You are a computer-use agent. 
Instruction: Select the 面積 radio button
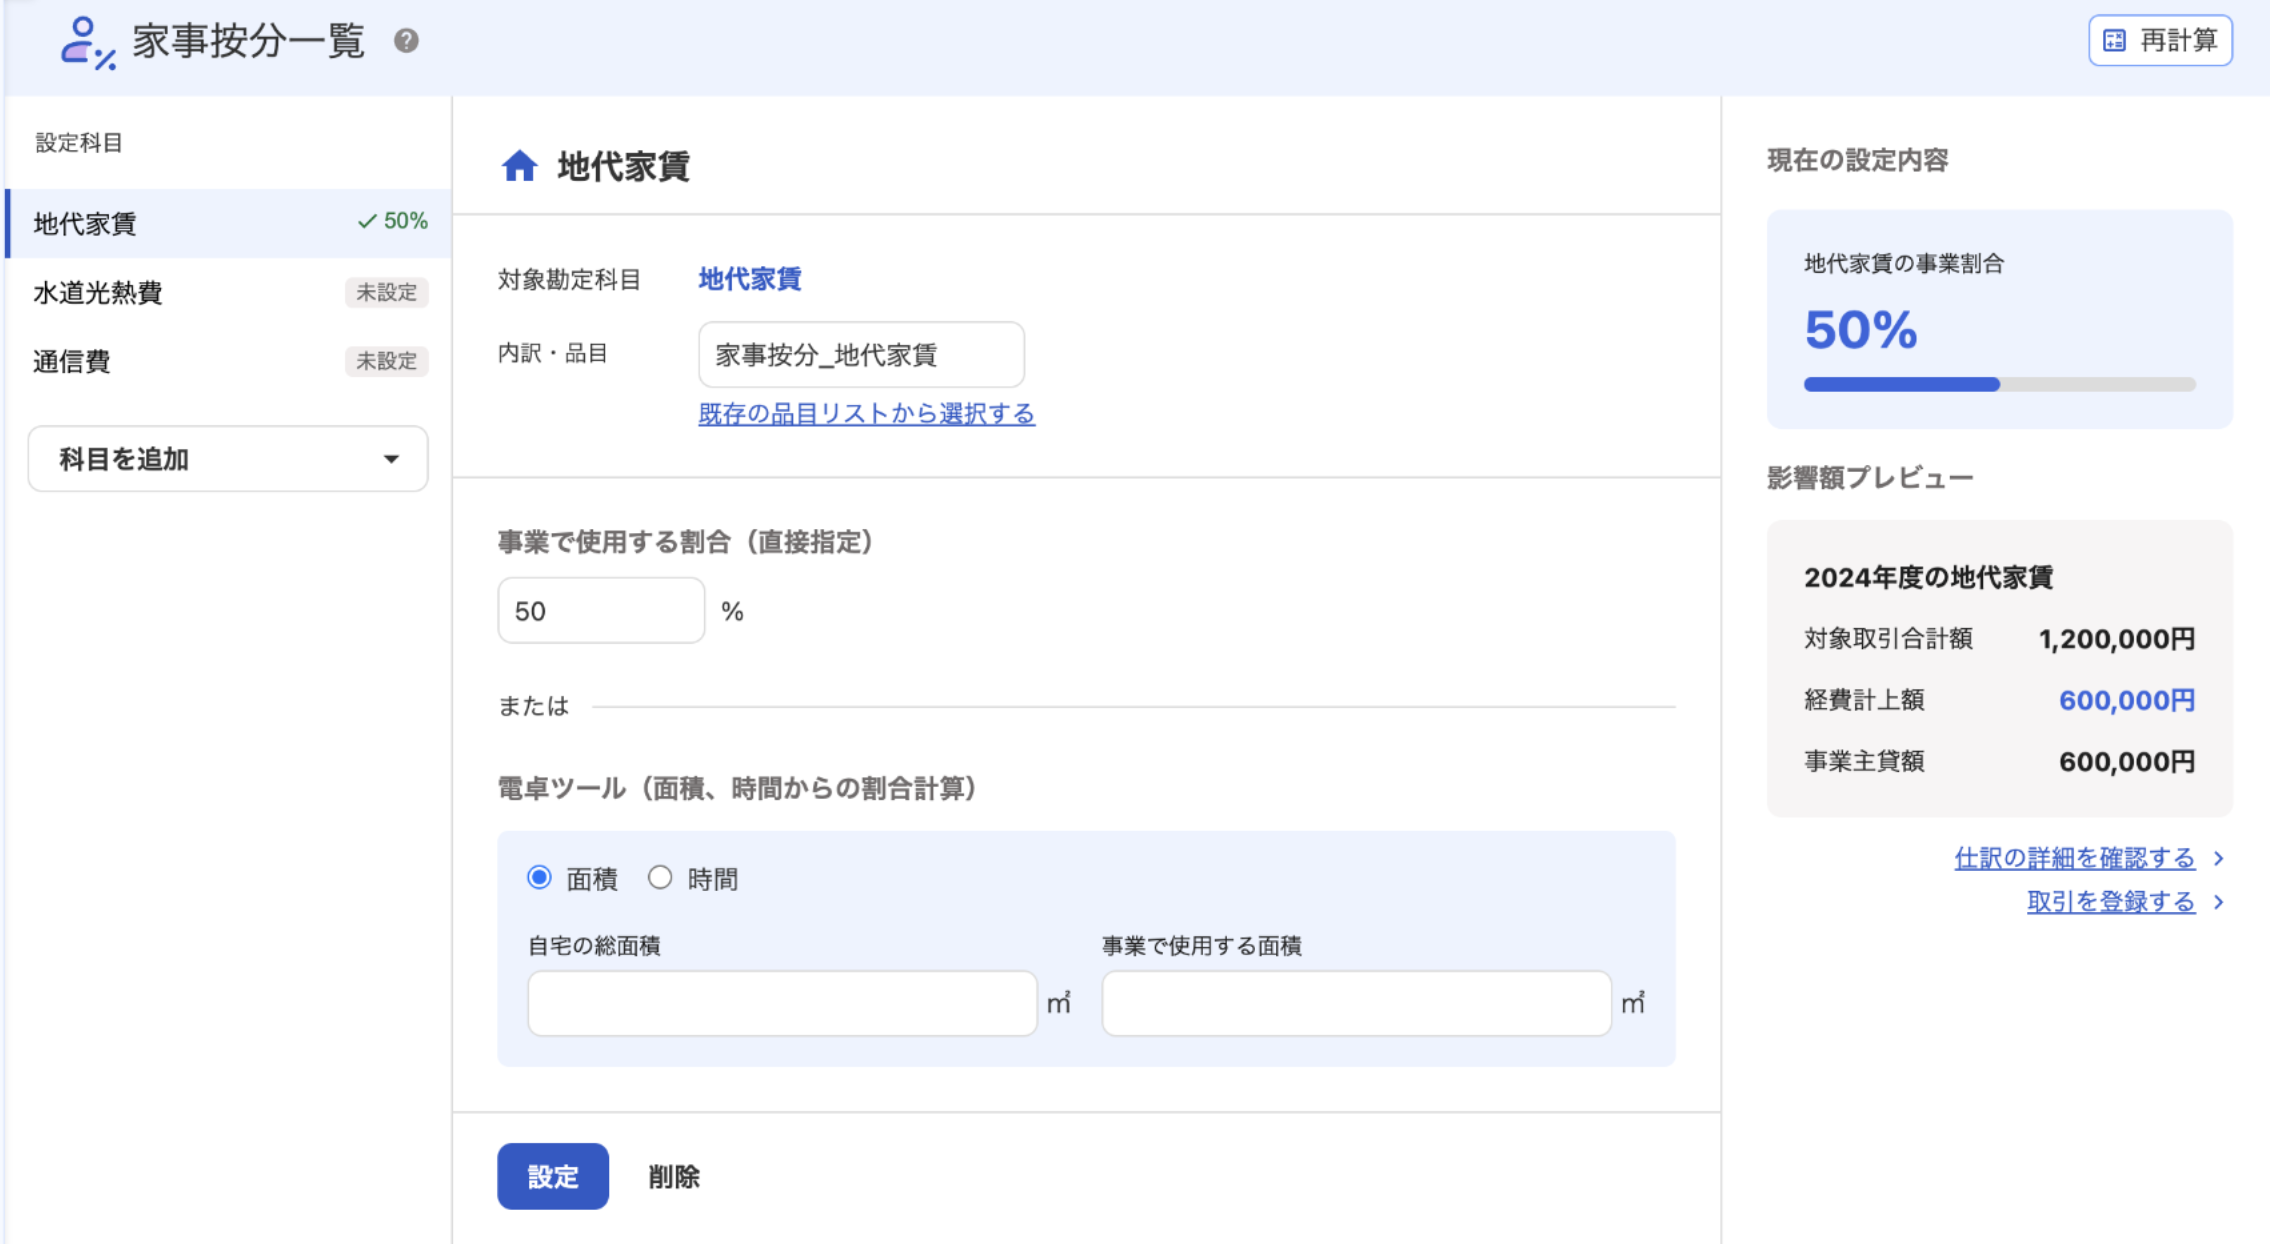coord(540,878)
